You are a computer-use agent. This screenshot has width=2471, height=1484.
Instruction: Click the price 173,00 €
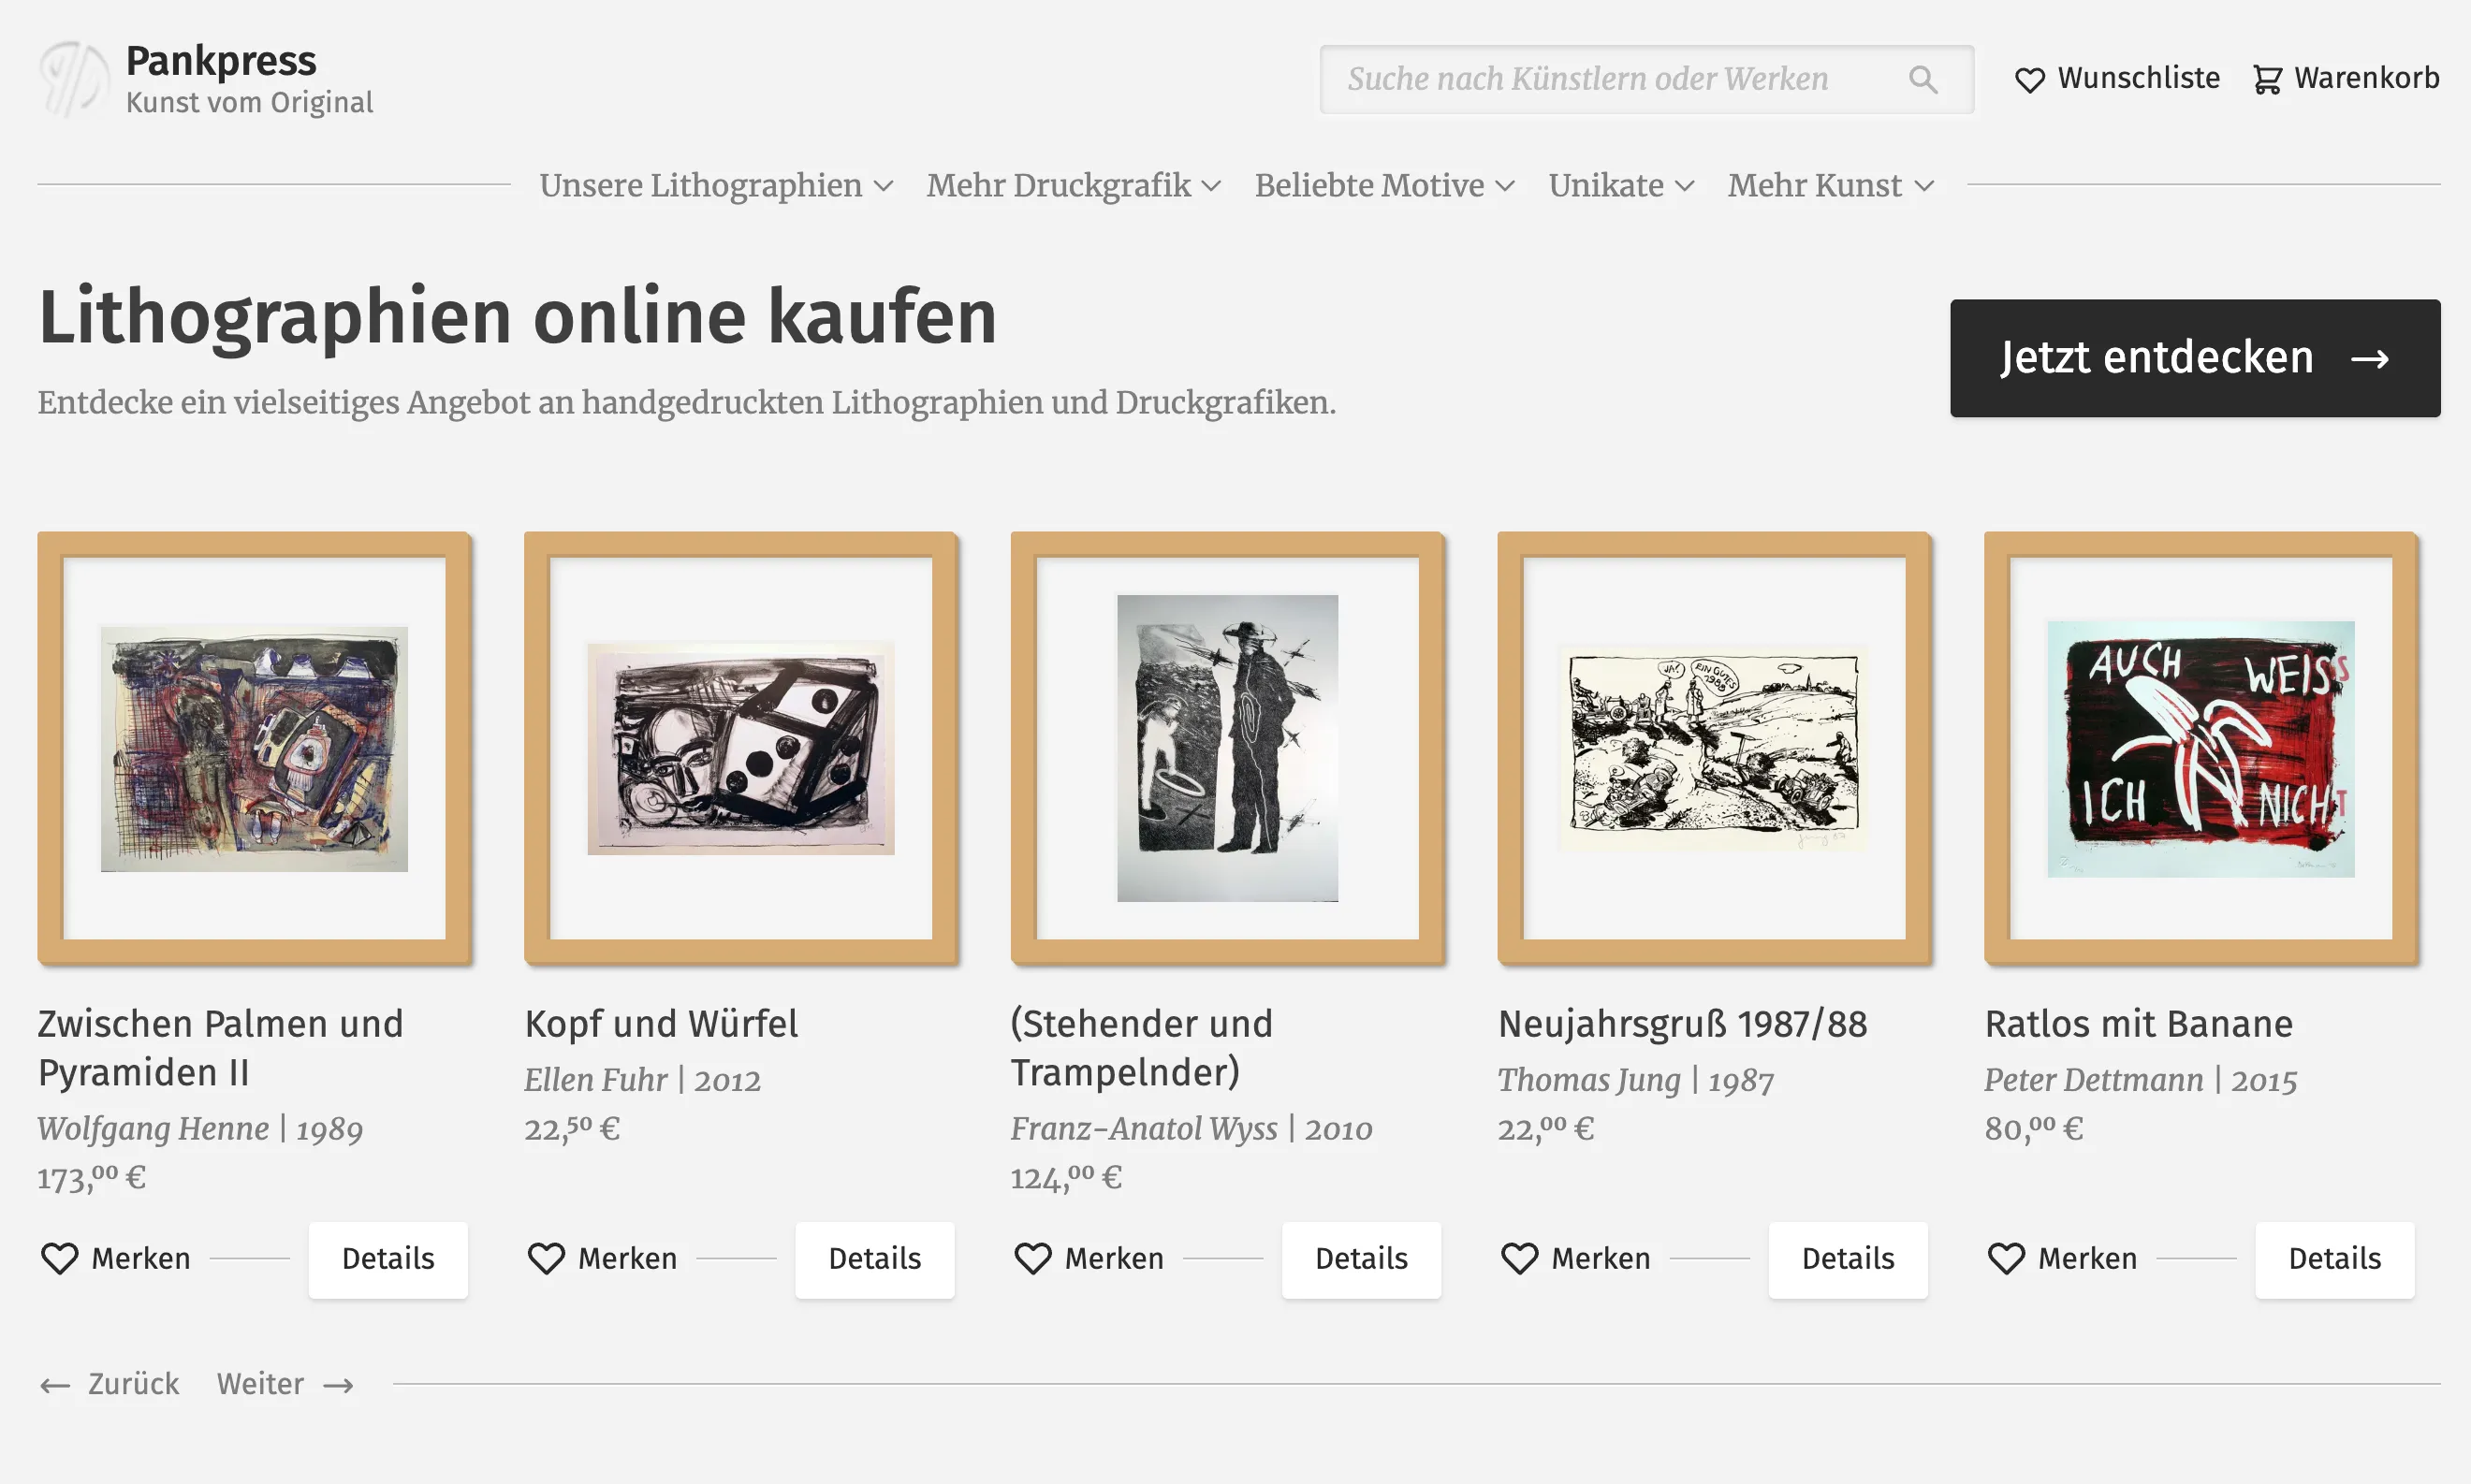pyautogui.click(x=92, y=1177)
